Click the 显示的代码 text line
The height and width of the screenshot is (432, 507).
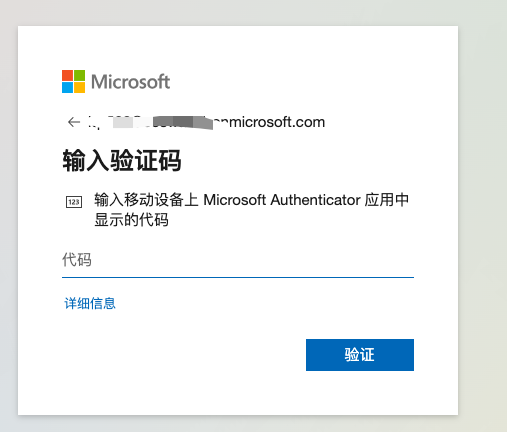(131, 220)
